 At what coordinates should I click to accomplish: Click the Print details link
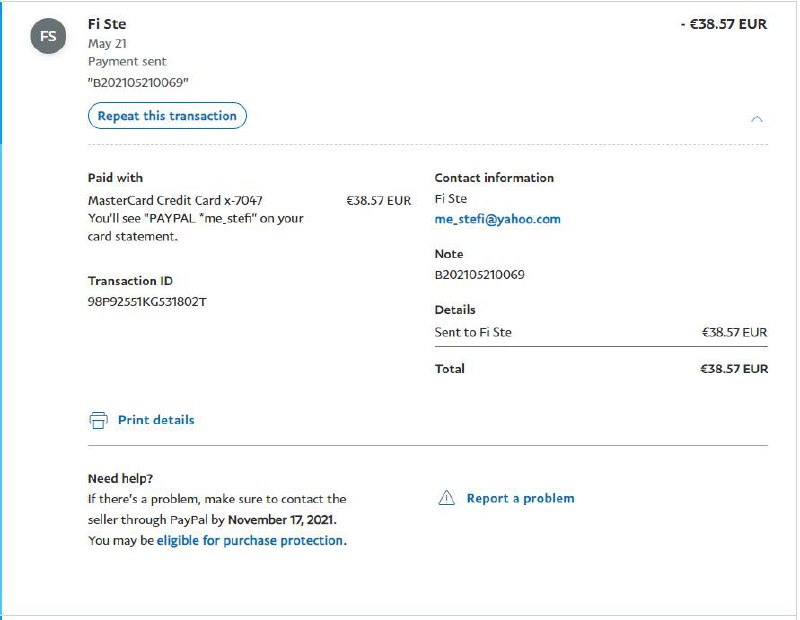[156, 420]
